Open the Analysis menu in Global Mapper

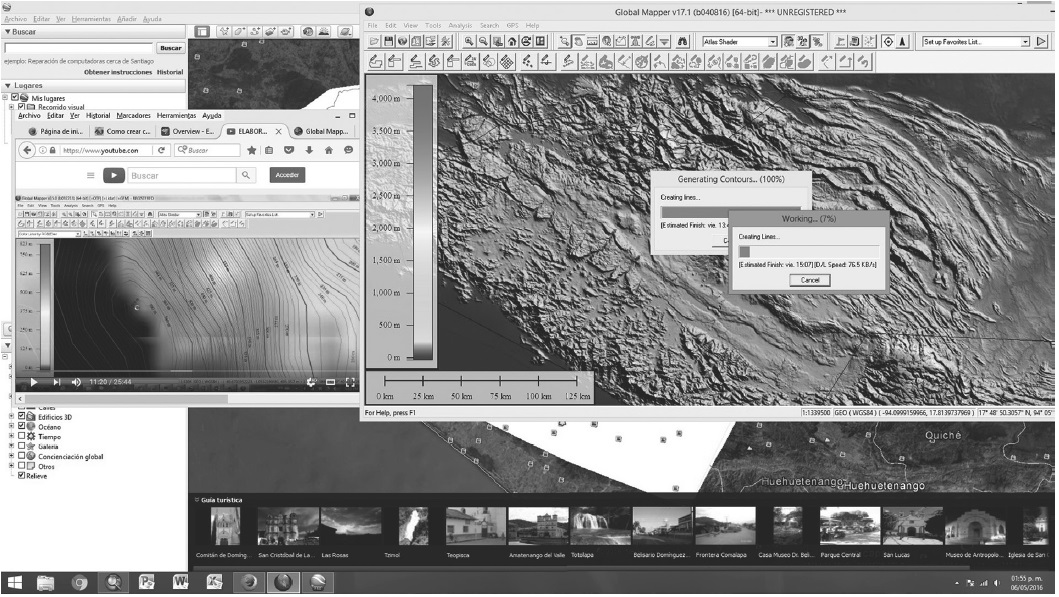click(460, 25)
